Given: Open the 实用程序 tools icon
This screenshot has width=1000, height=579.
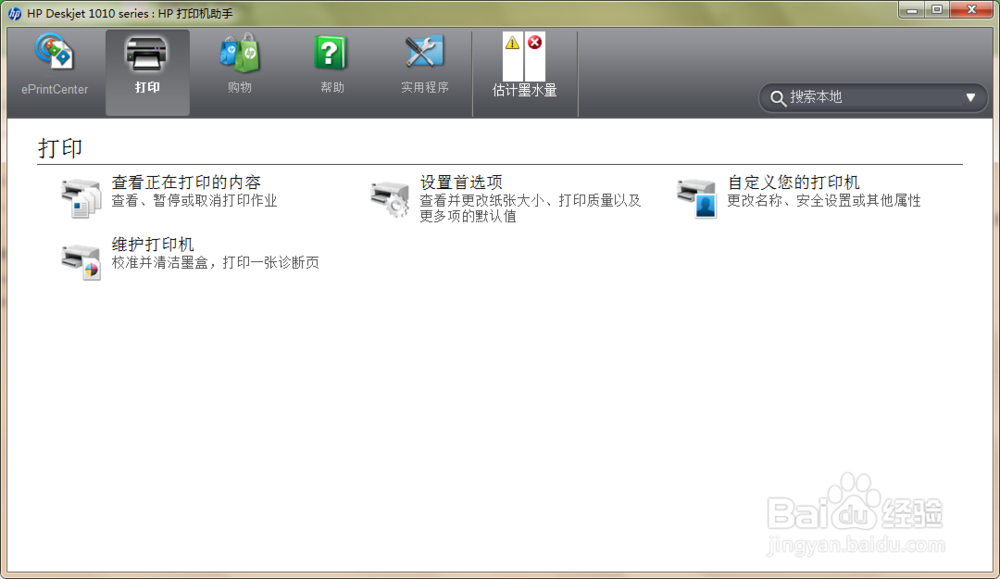Looking at the screenshot, I should click(424, 52).
